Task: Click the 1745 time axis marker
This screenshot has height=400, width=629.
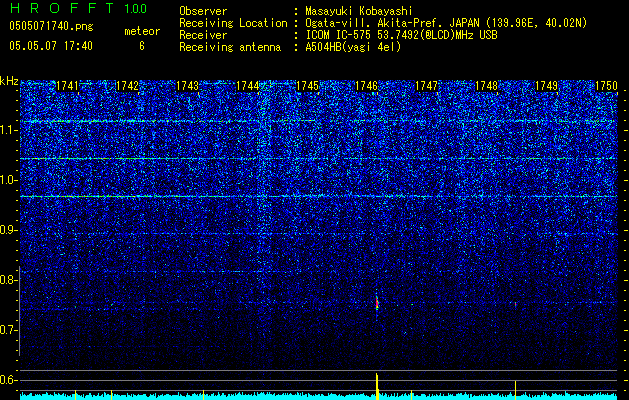Action: [307, 86]
